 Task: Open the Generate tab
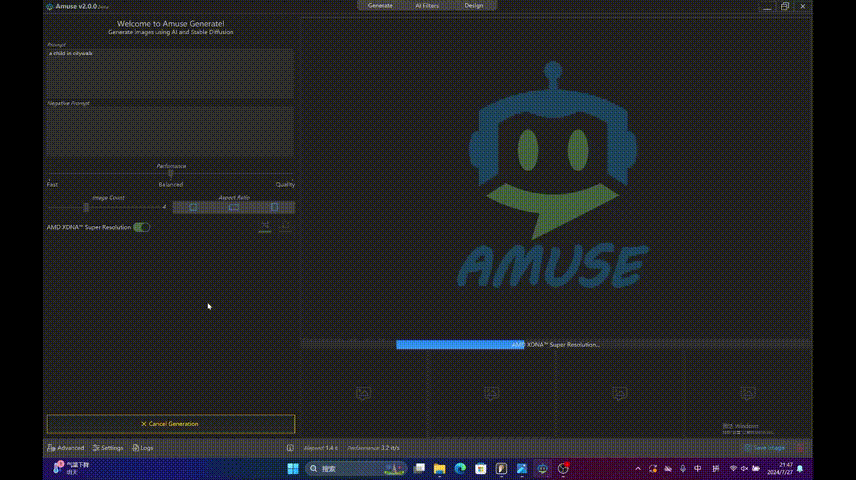coord(380,6)
